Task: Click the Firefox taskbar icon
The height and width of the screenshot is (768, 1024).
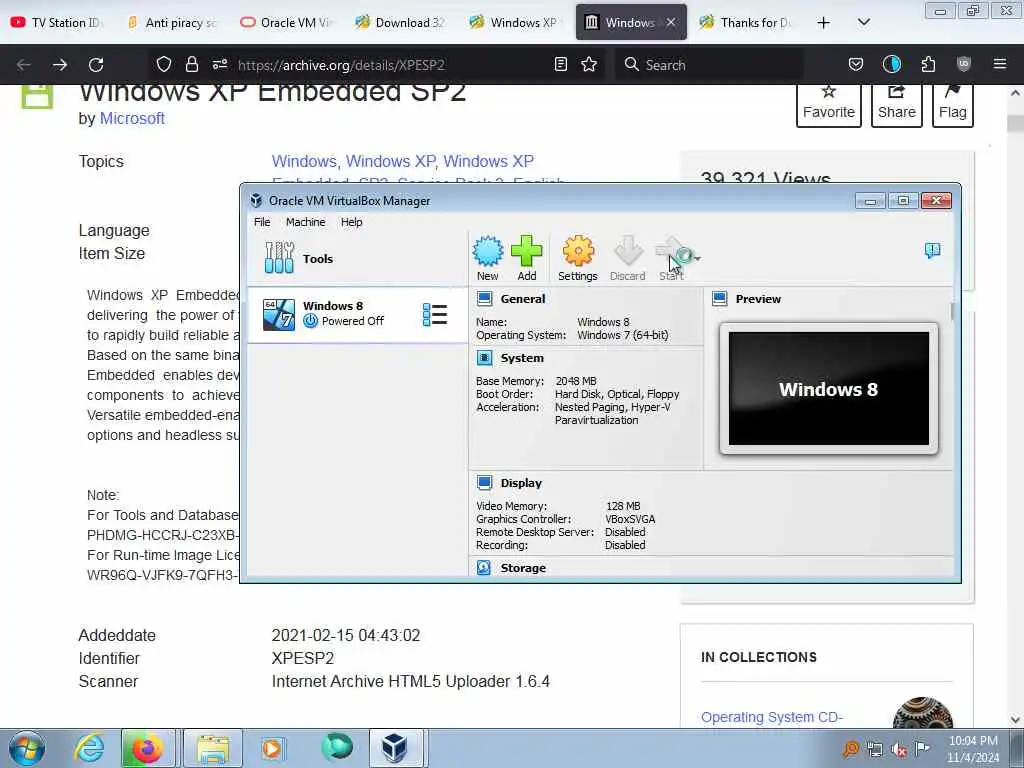Action: point(148,748)
